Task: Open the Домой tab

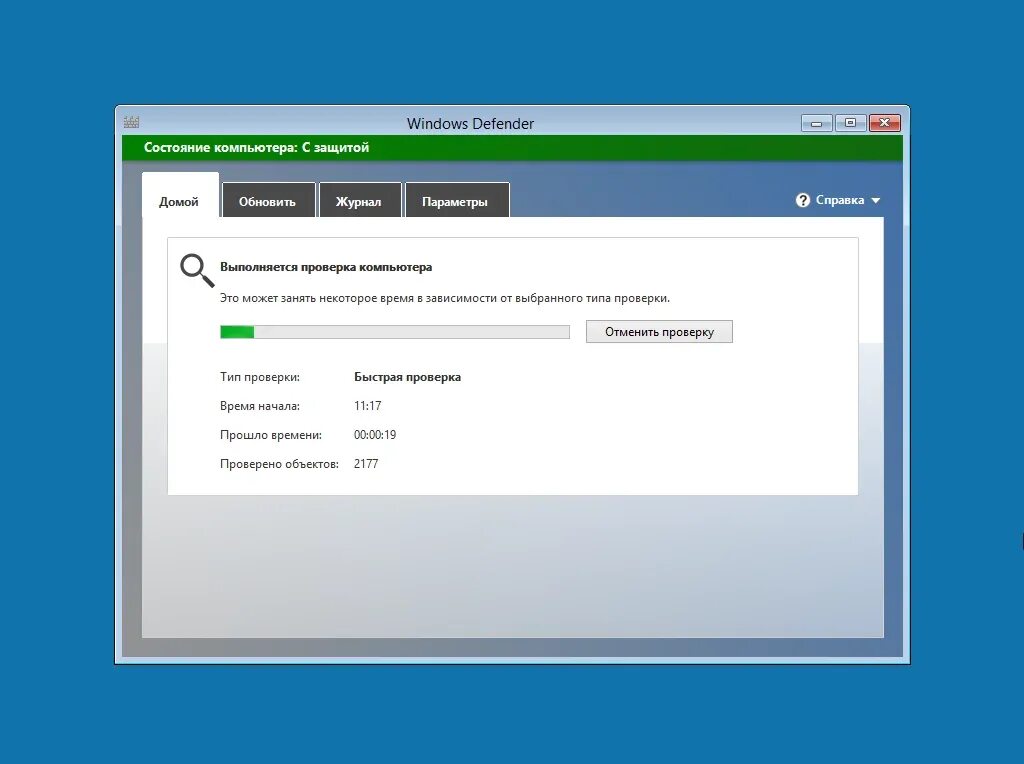Action: [x=180, y=195]
